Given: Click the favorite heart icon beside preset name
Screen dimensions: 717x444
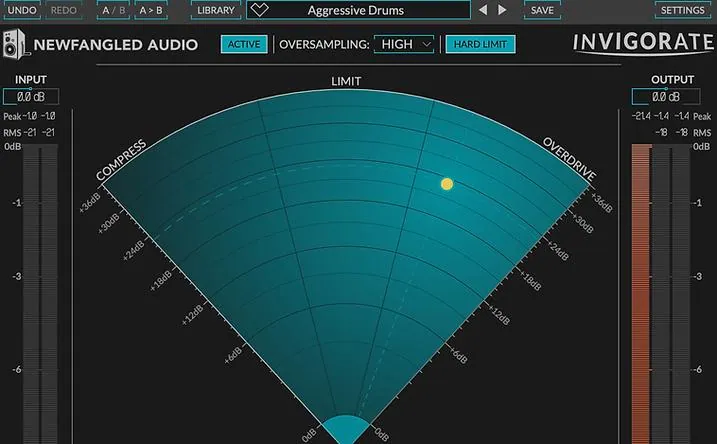Looking at the screenshot, I should (x=260, y=10).
